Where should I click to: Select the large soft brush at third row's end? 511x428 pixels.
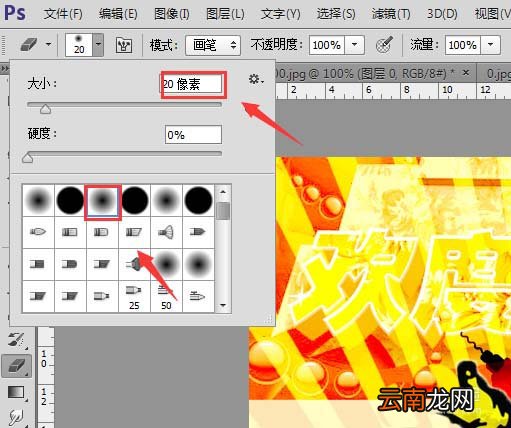coord(198,264)
